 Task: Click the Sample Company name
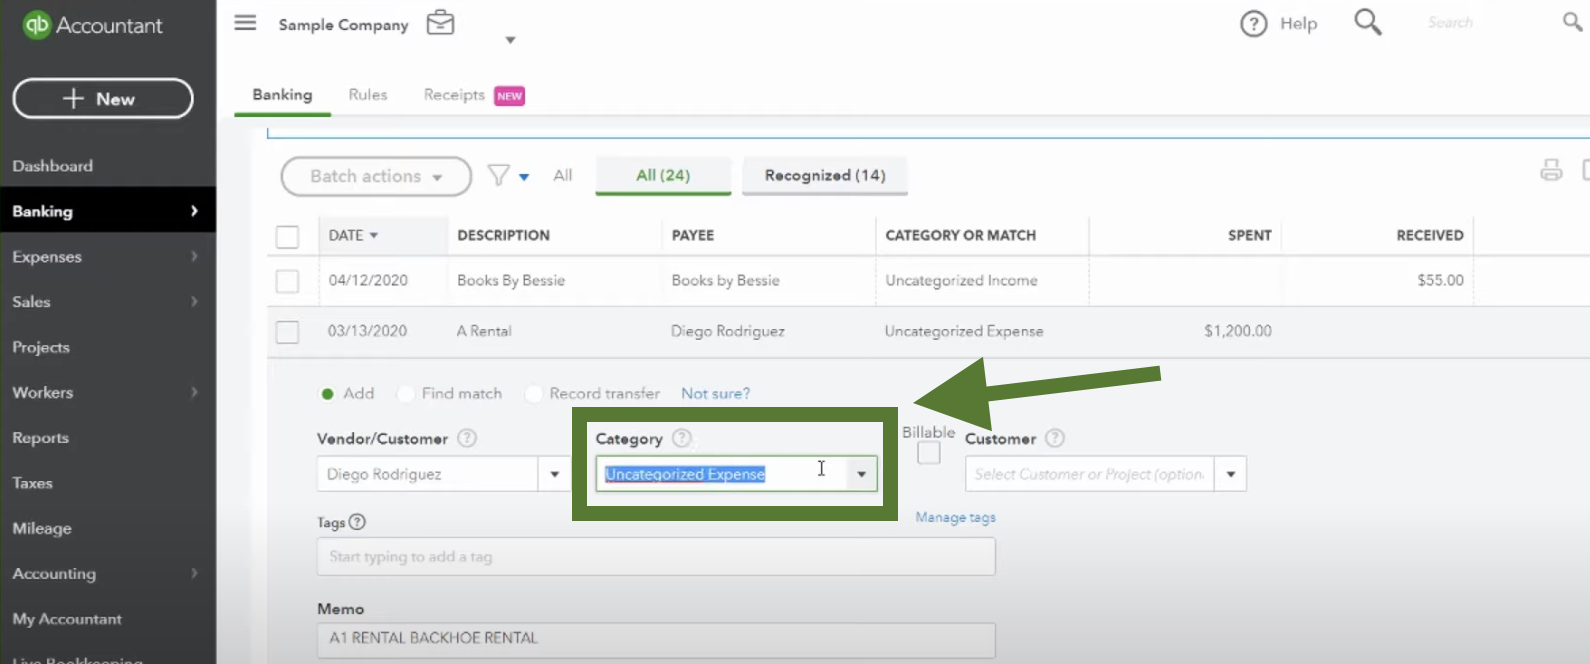[x=343, y=25]
